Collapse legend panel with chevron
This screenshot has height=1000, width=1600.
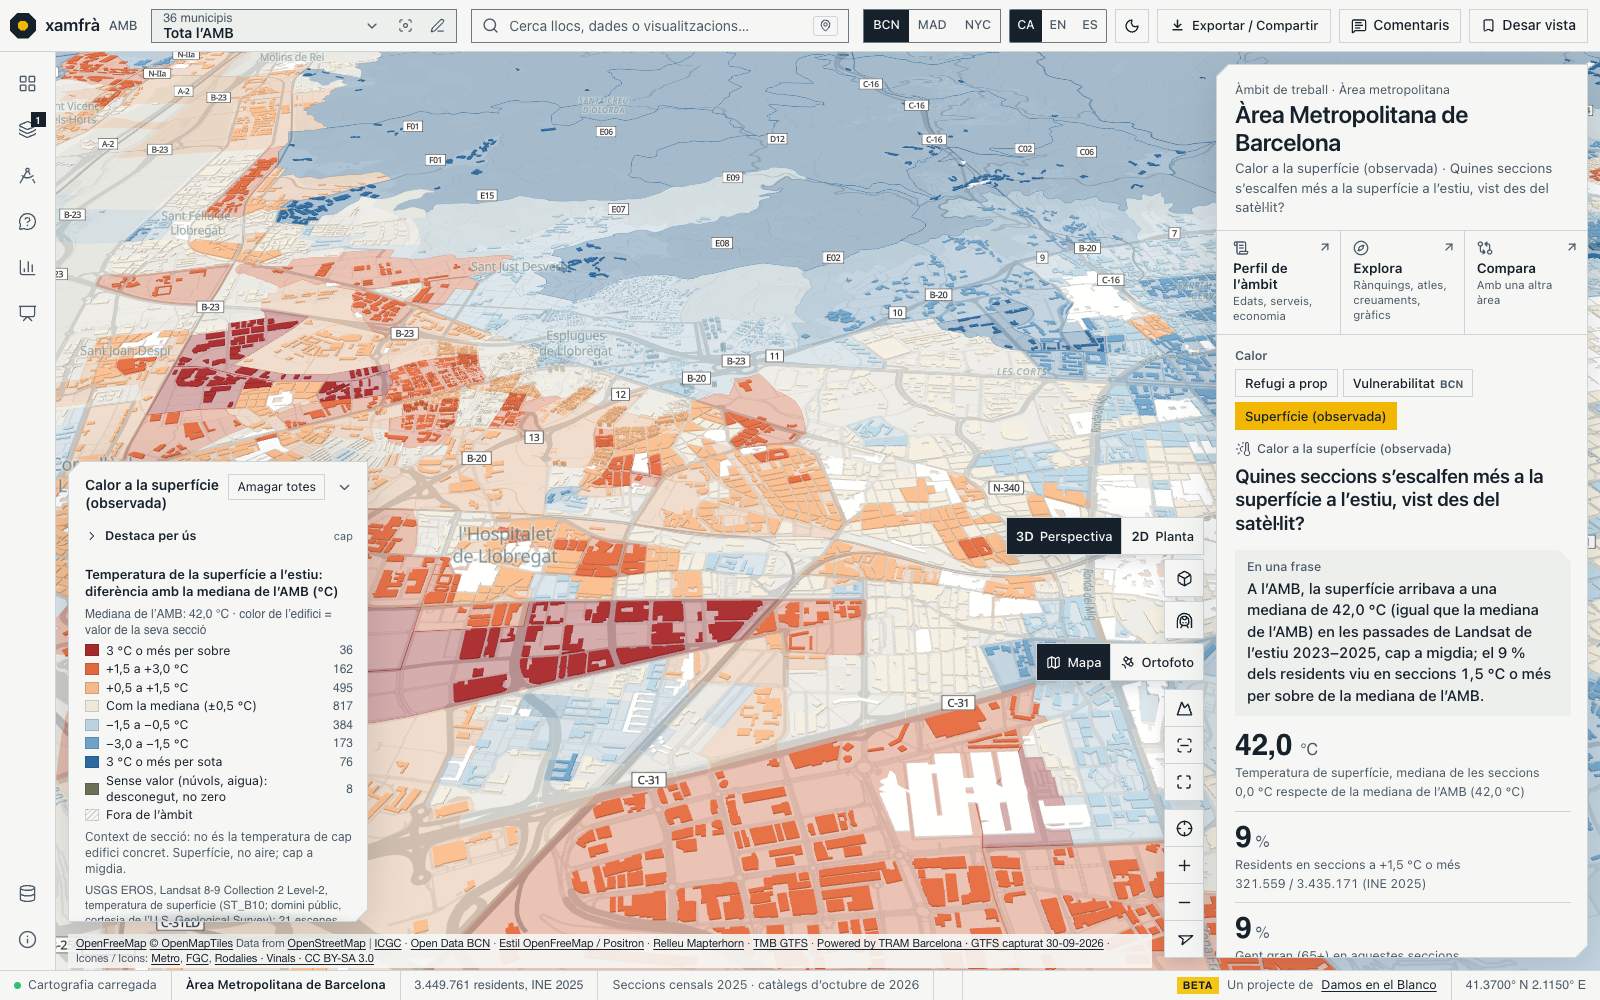click(344, 487)
